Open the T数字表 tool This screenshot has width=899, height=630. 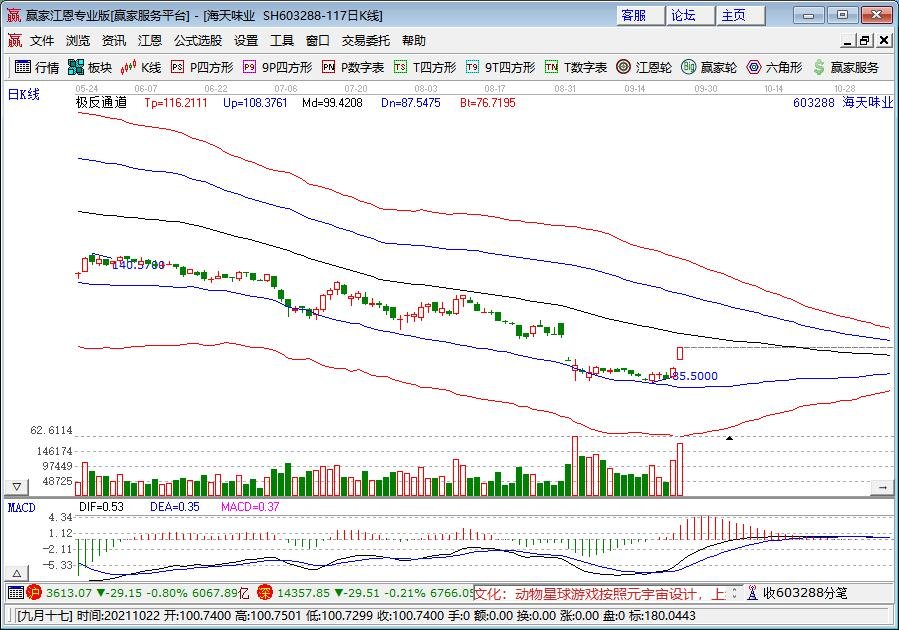click(576, 67)
